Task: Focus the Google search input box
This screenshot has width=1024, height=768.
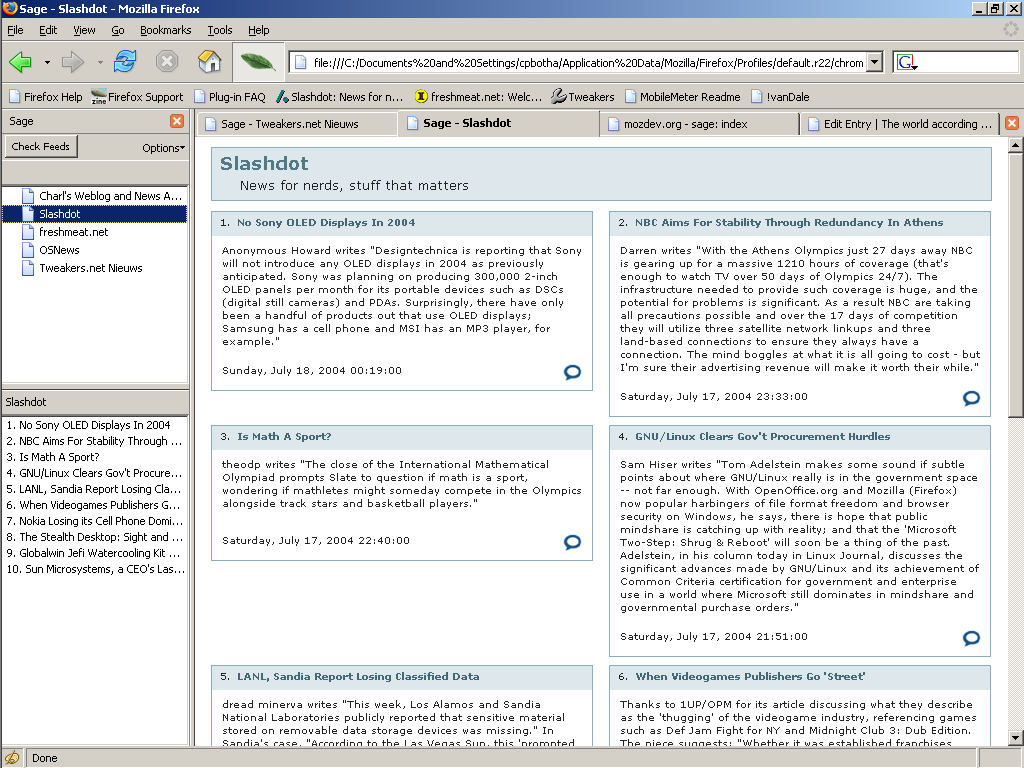Action: (x=968, y=63)
